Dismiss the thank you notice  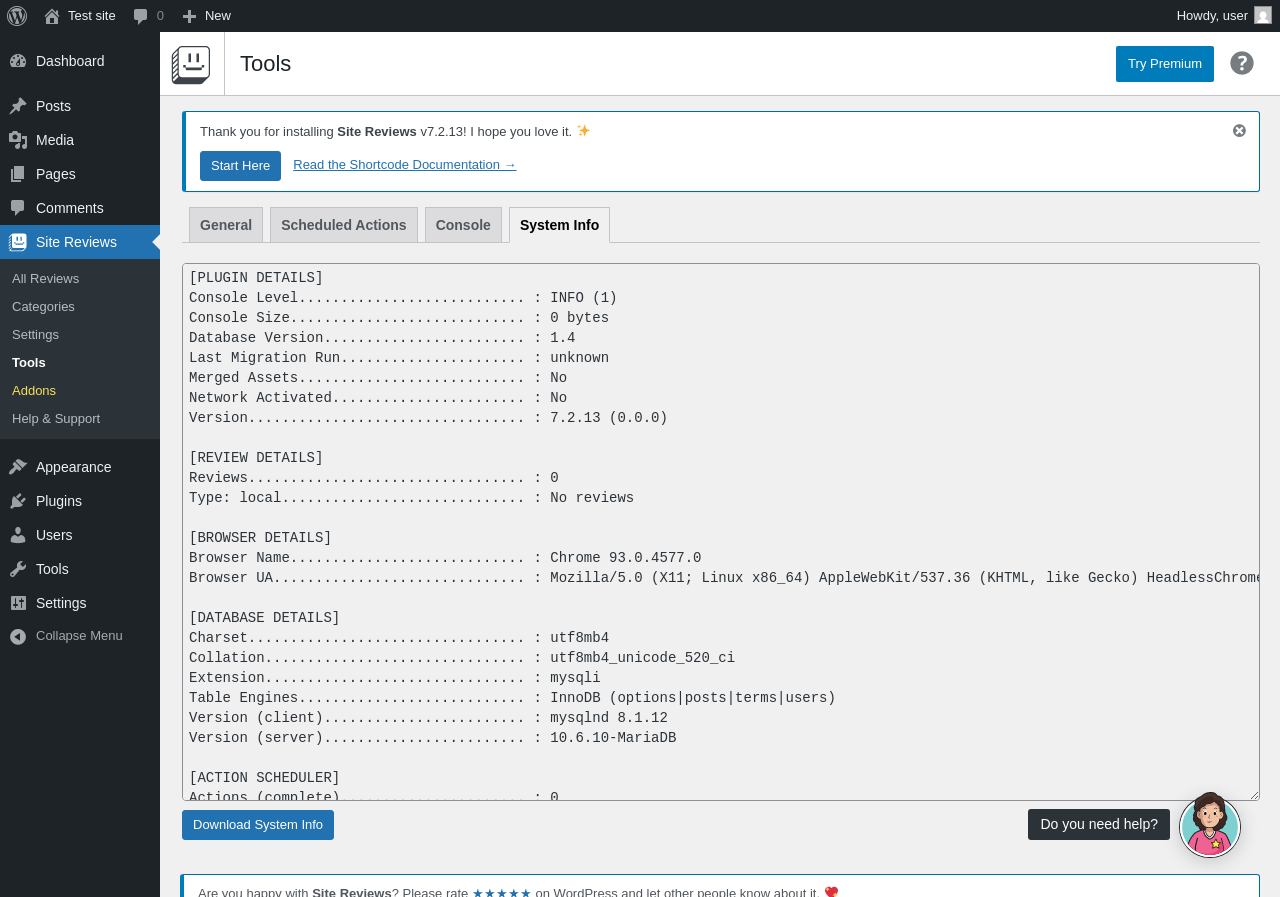tap(1239, 130)
